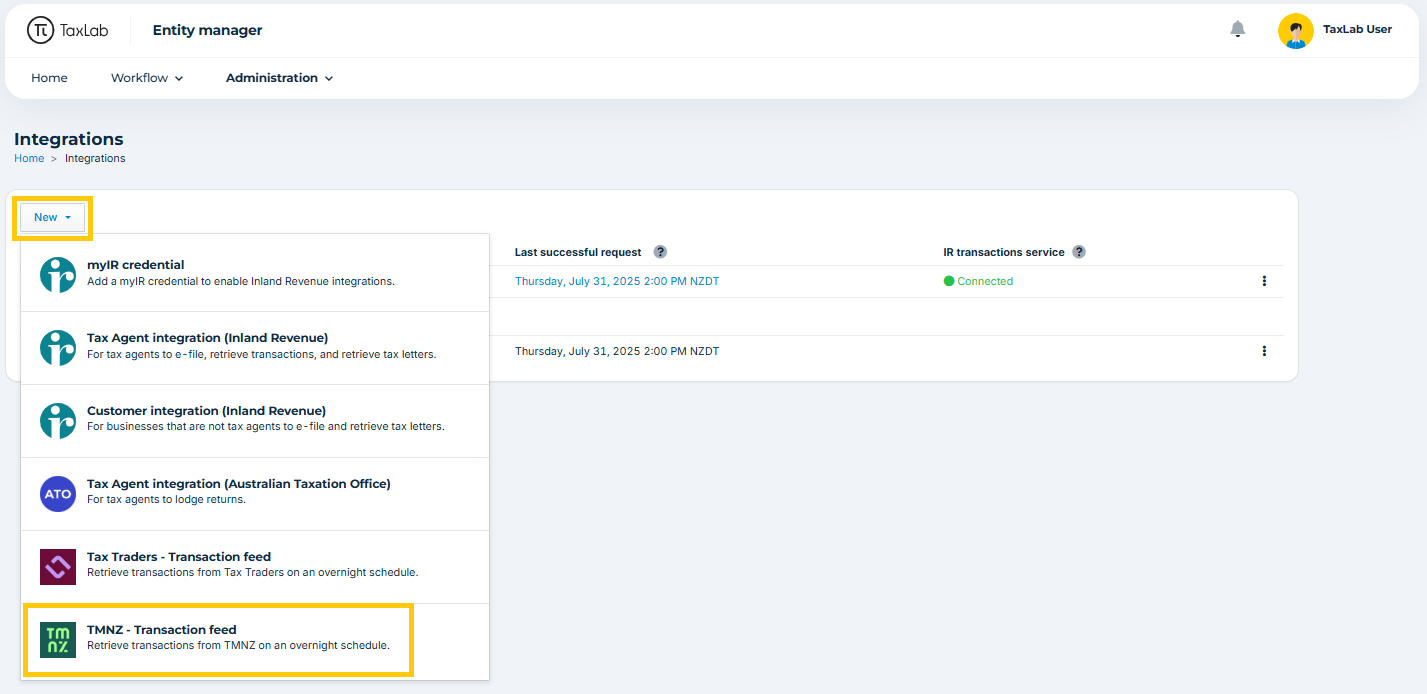1427x694 pixels.
Task: Click the Tax Traders logo icon
Action: [x=58, y=566]
